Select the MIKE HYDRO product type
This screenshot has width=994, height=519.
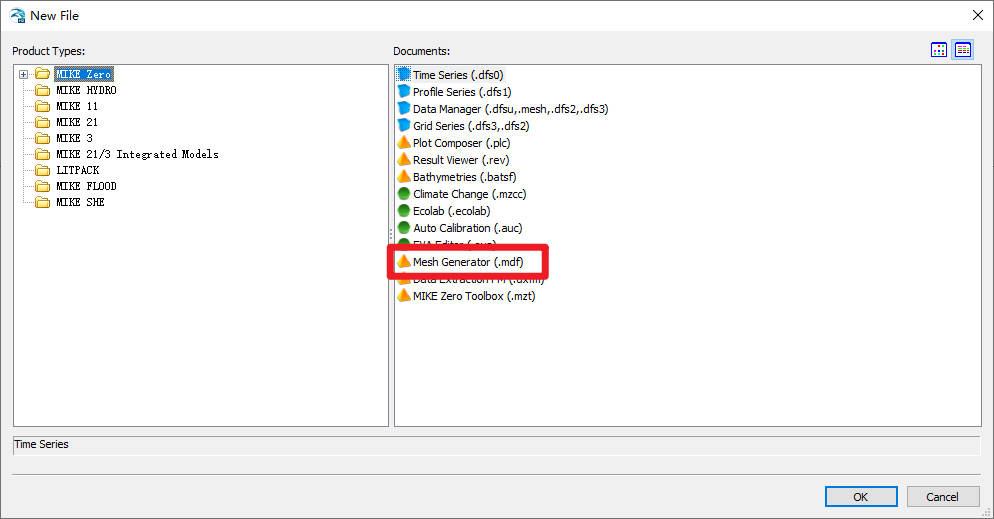(x=86, y=90)
